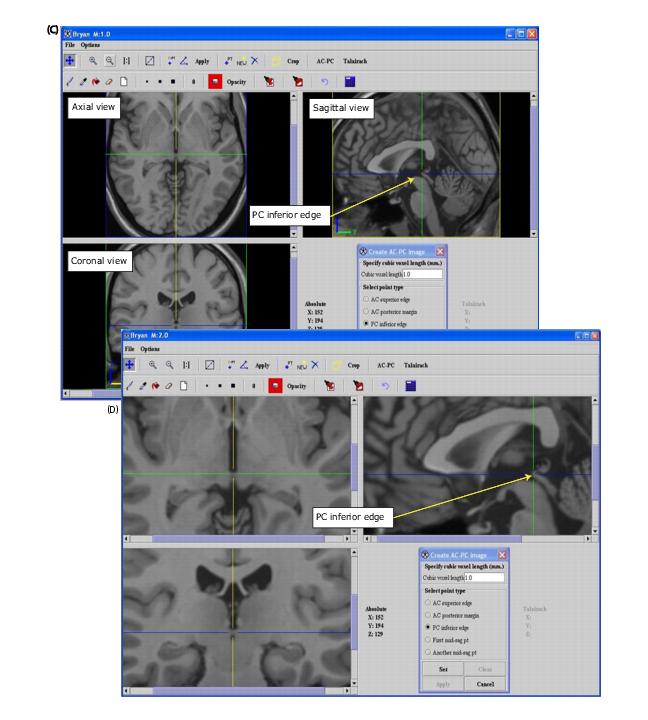Click the Cubic voxel length field in the front dialog
This screenshot has width=648, height=720.
[484, 577]
